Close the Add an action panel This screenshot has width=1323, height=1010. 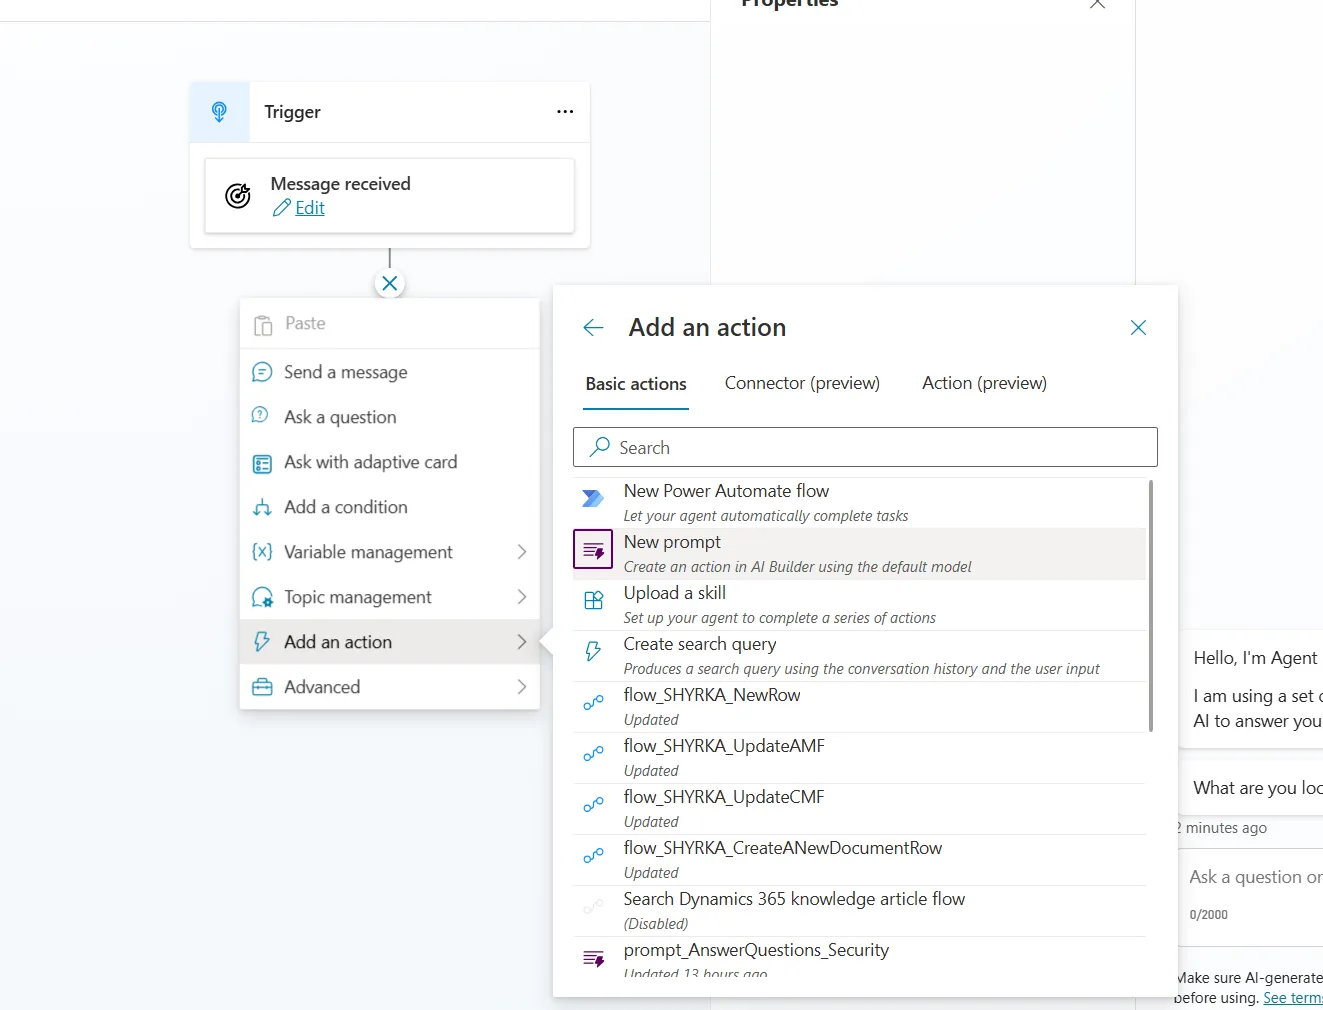(x=1138, y=328)
